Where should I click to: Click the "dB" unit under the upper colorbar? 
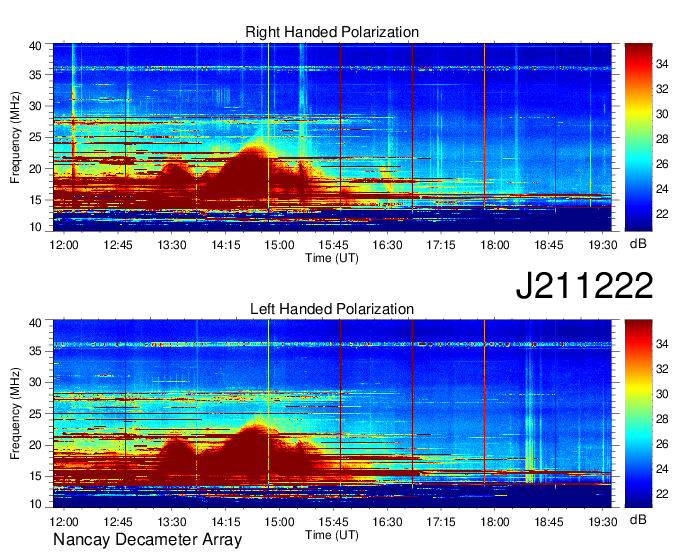pos(638,244)
